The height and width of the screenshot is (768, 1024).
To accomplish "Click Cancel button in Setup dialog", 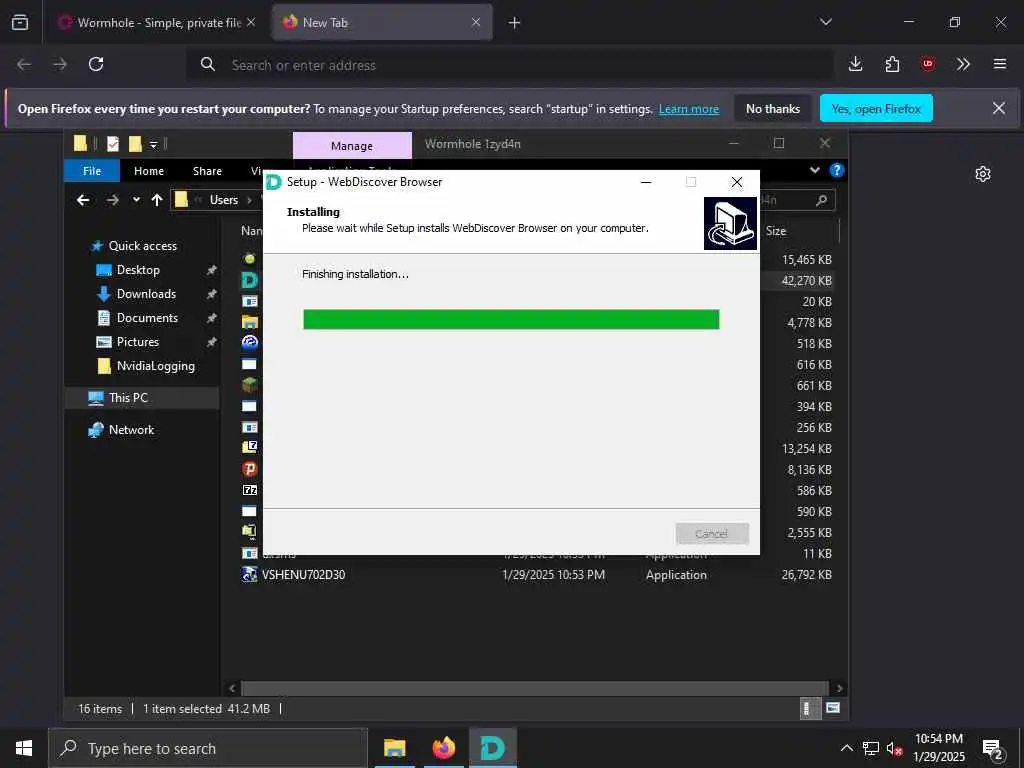I will (712, 534).
